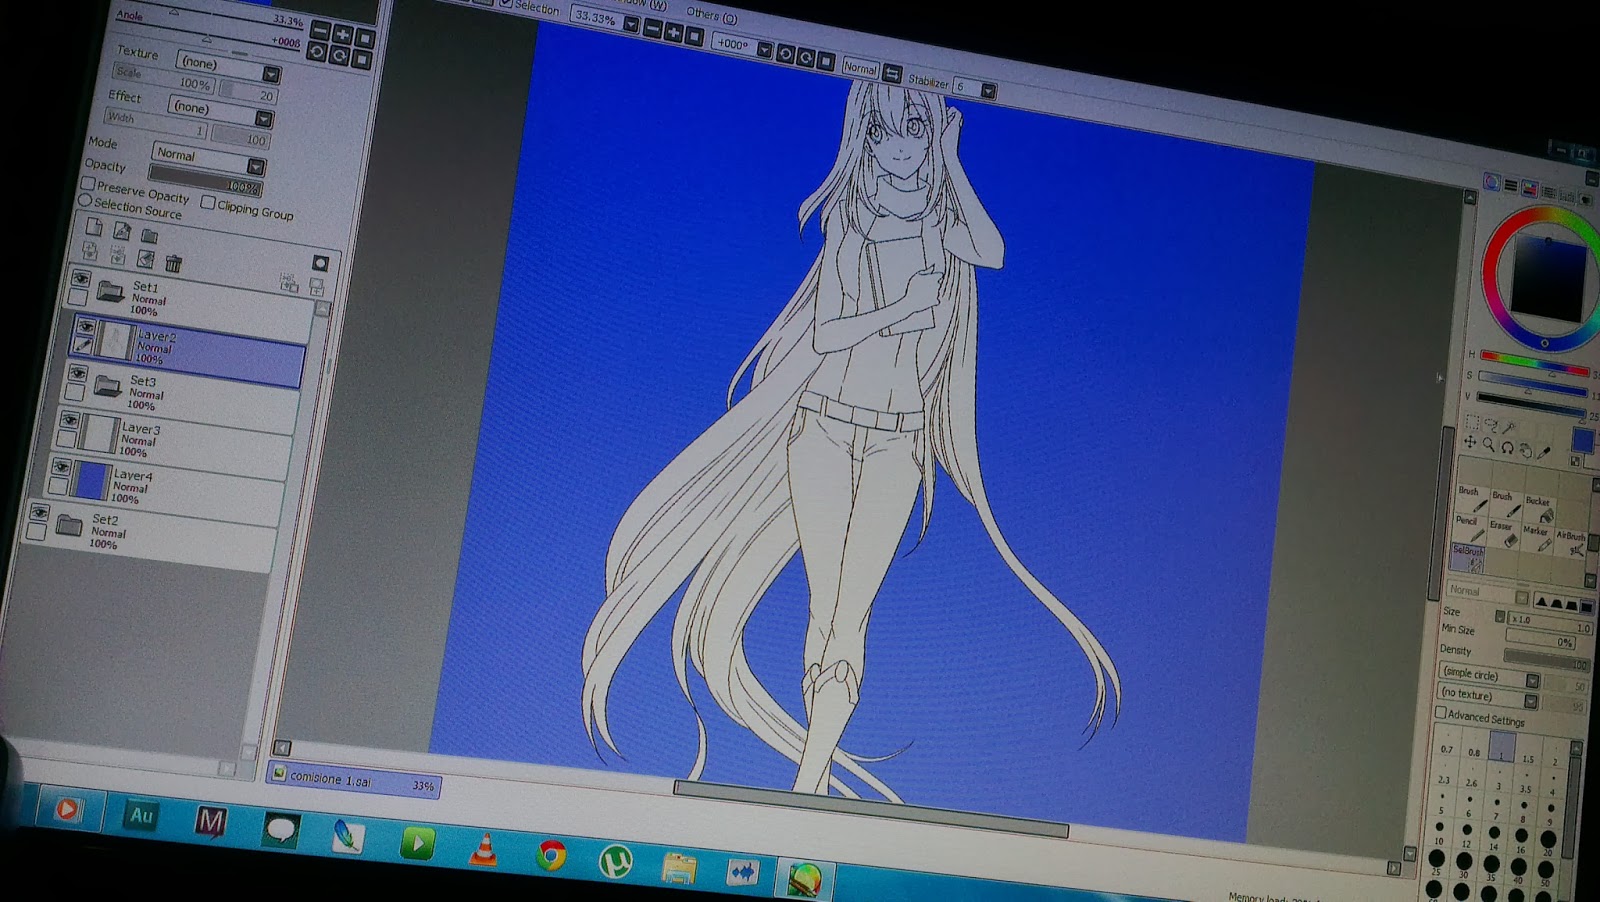Expand Advanced Settings checkbox
This screenshot has height=902, width=1600.
pos(1441,712)
